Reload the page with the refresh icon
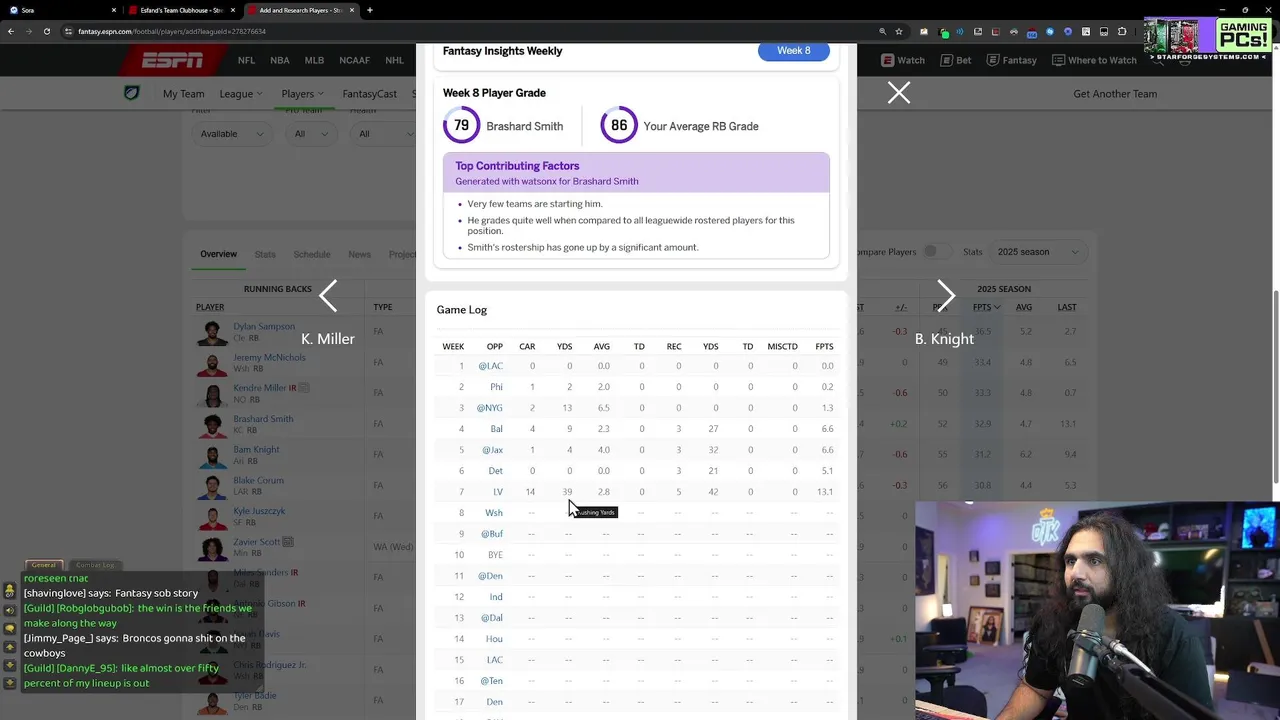This screenshot has width=1280, height=720. (47, 31)
